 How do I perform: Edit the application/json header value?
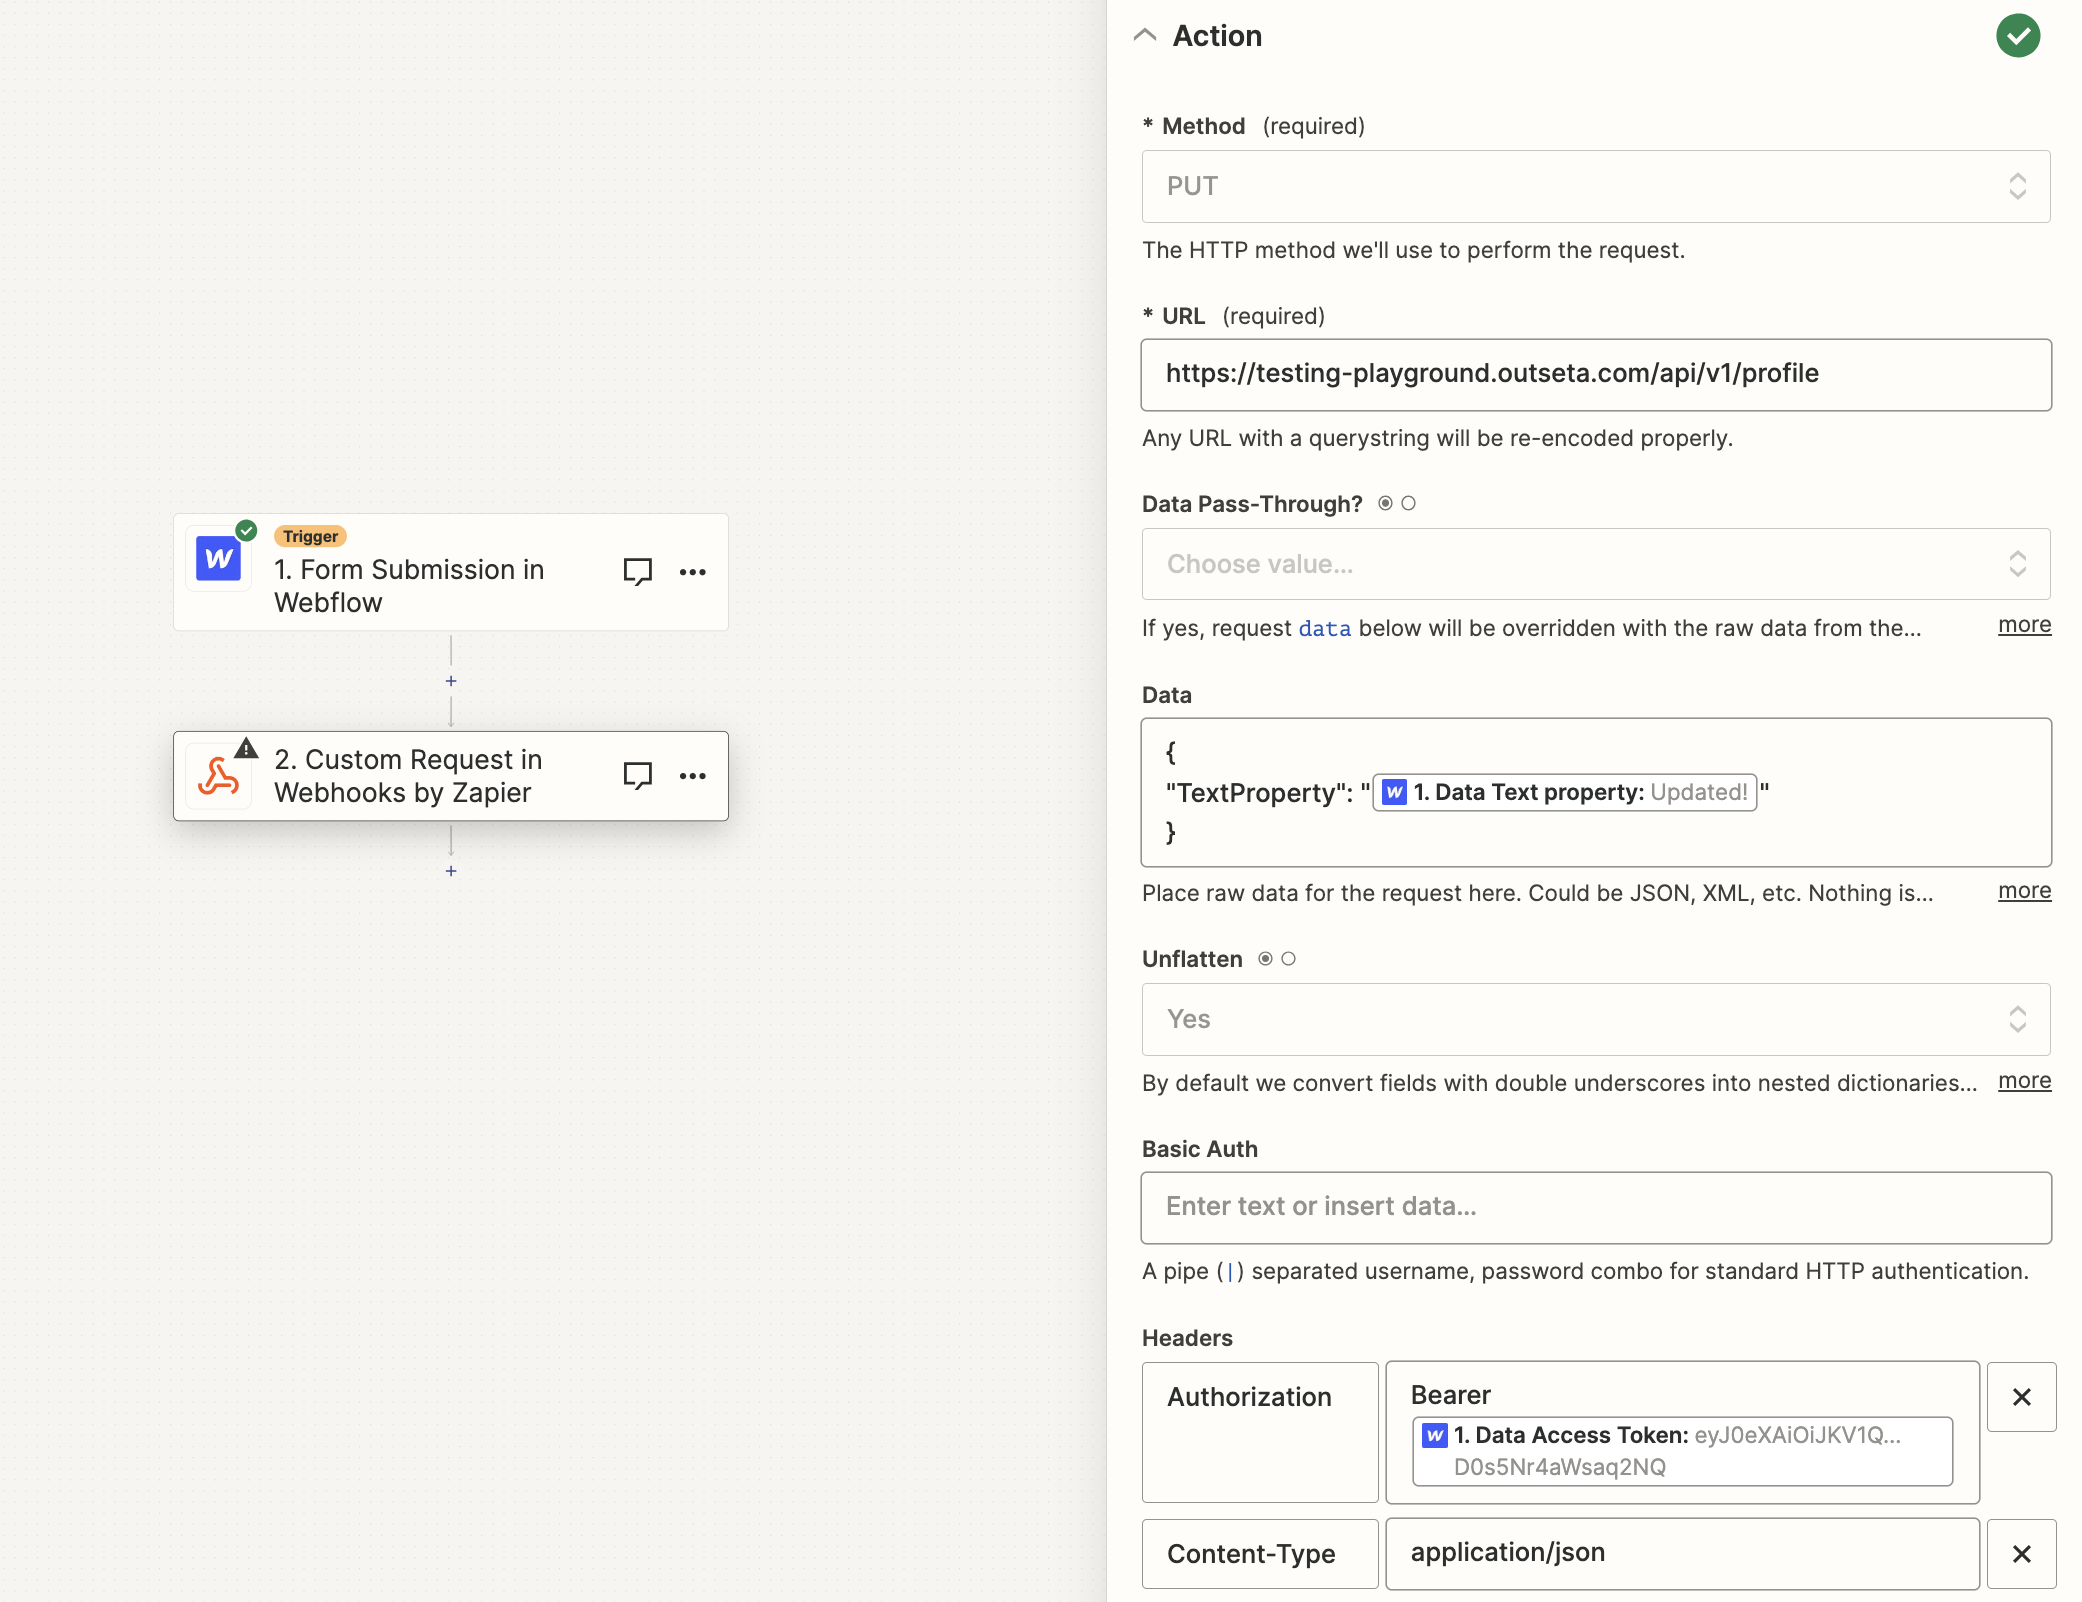click(x=1682, y=1554)
